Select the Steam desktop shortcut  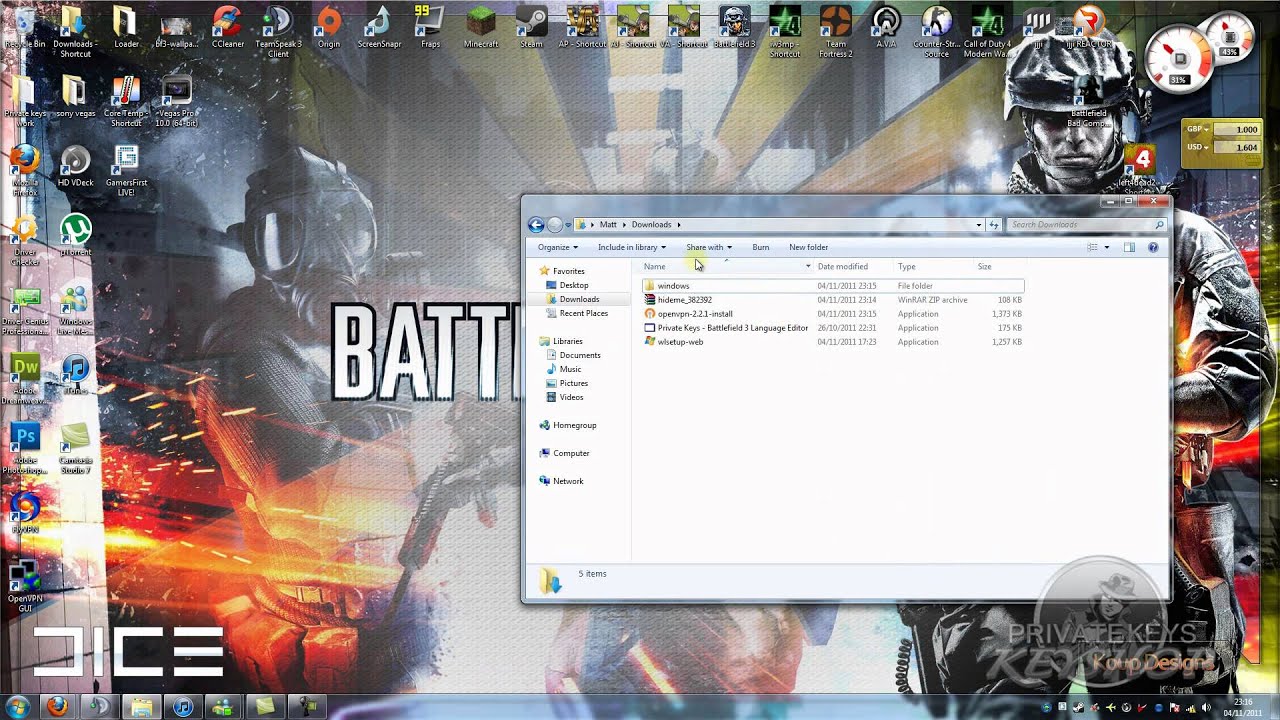tap(531, 27)
